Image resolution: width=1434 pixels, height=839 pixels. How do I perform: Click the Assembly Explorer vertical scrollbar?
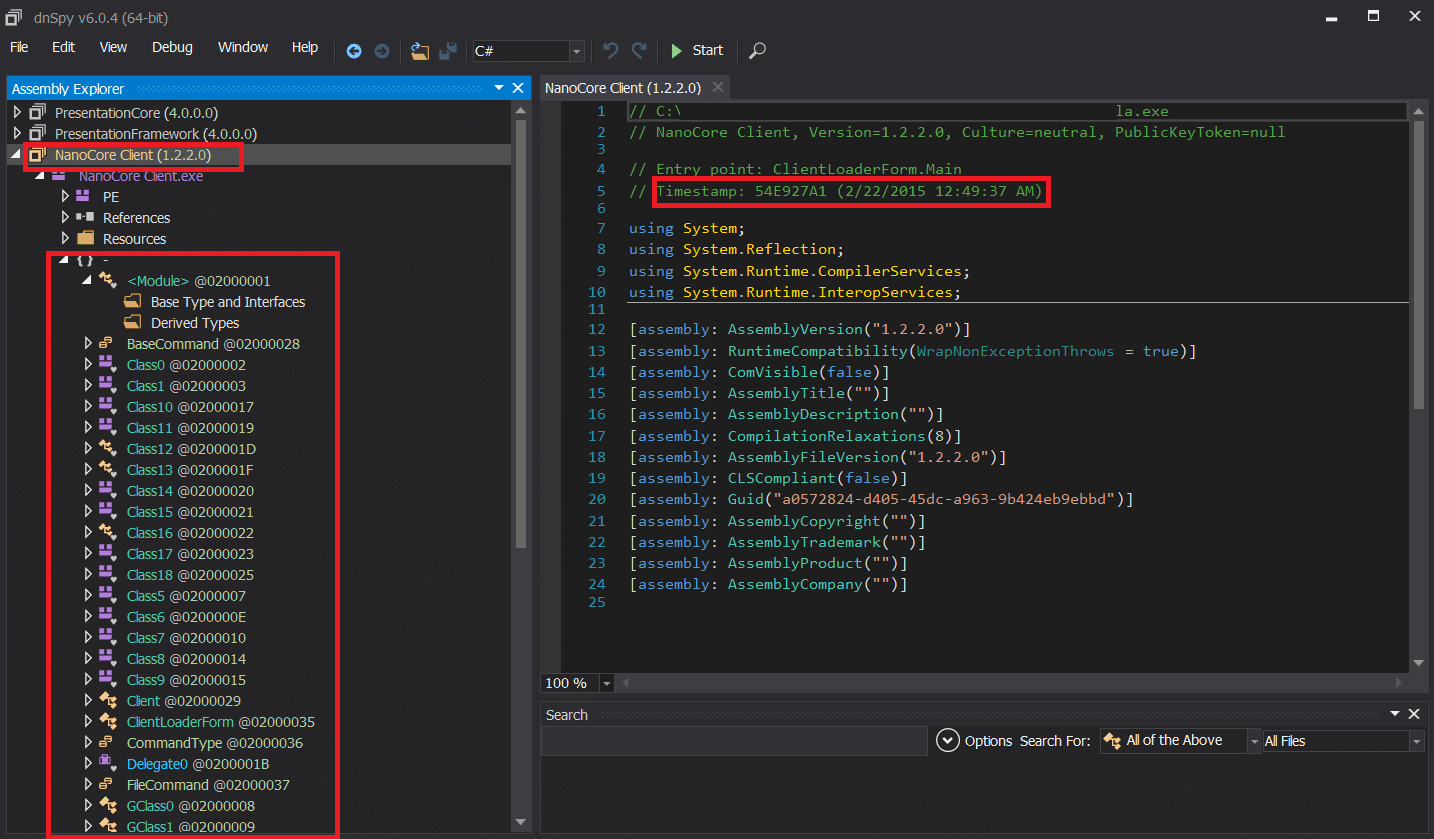[520, 335]
